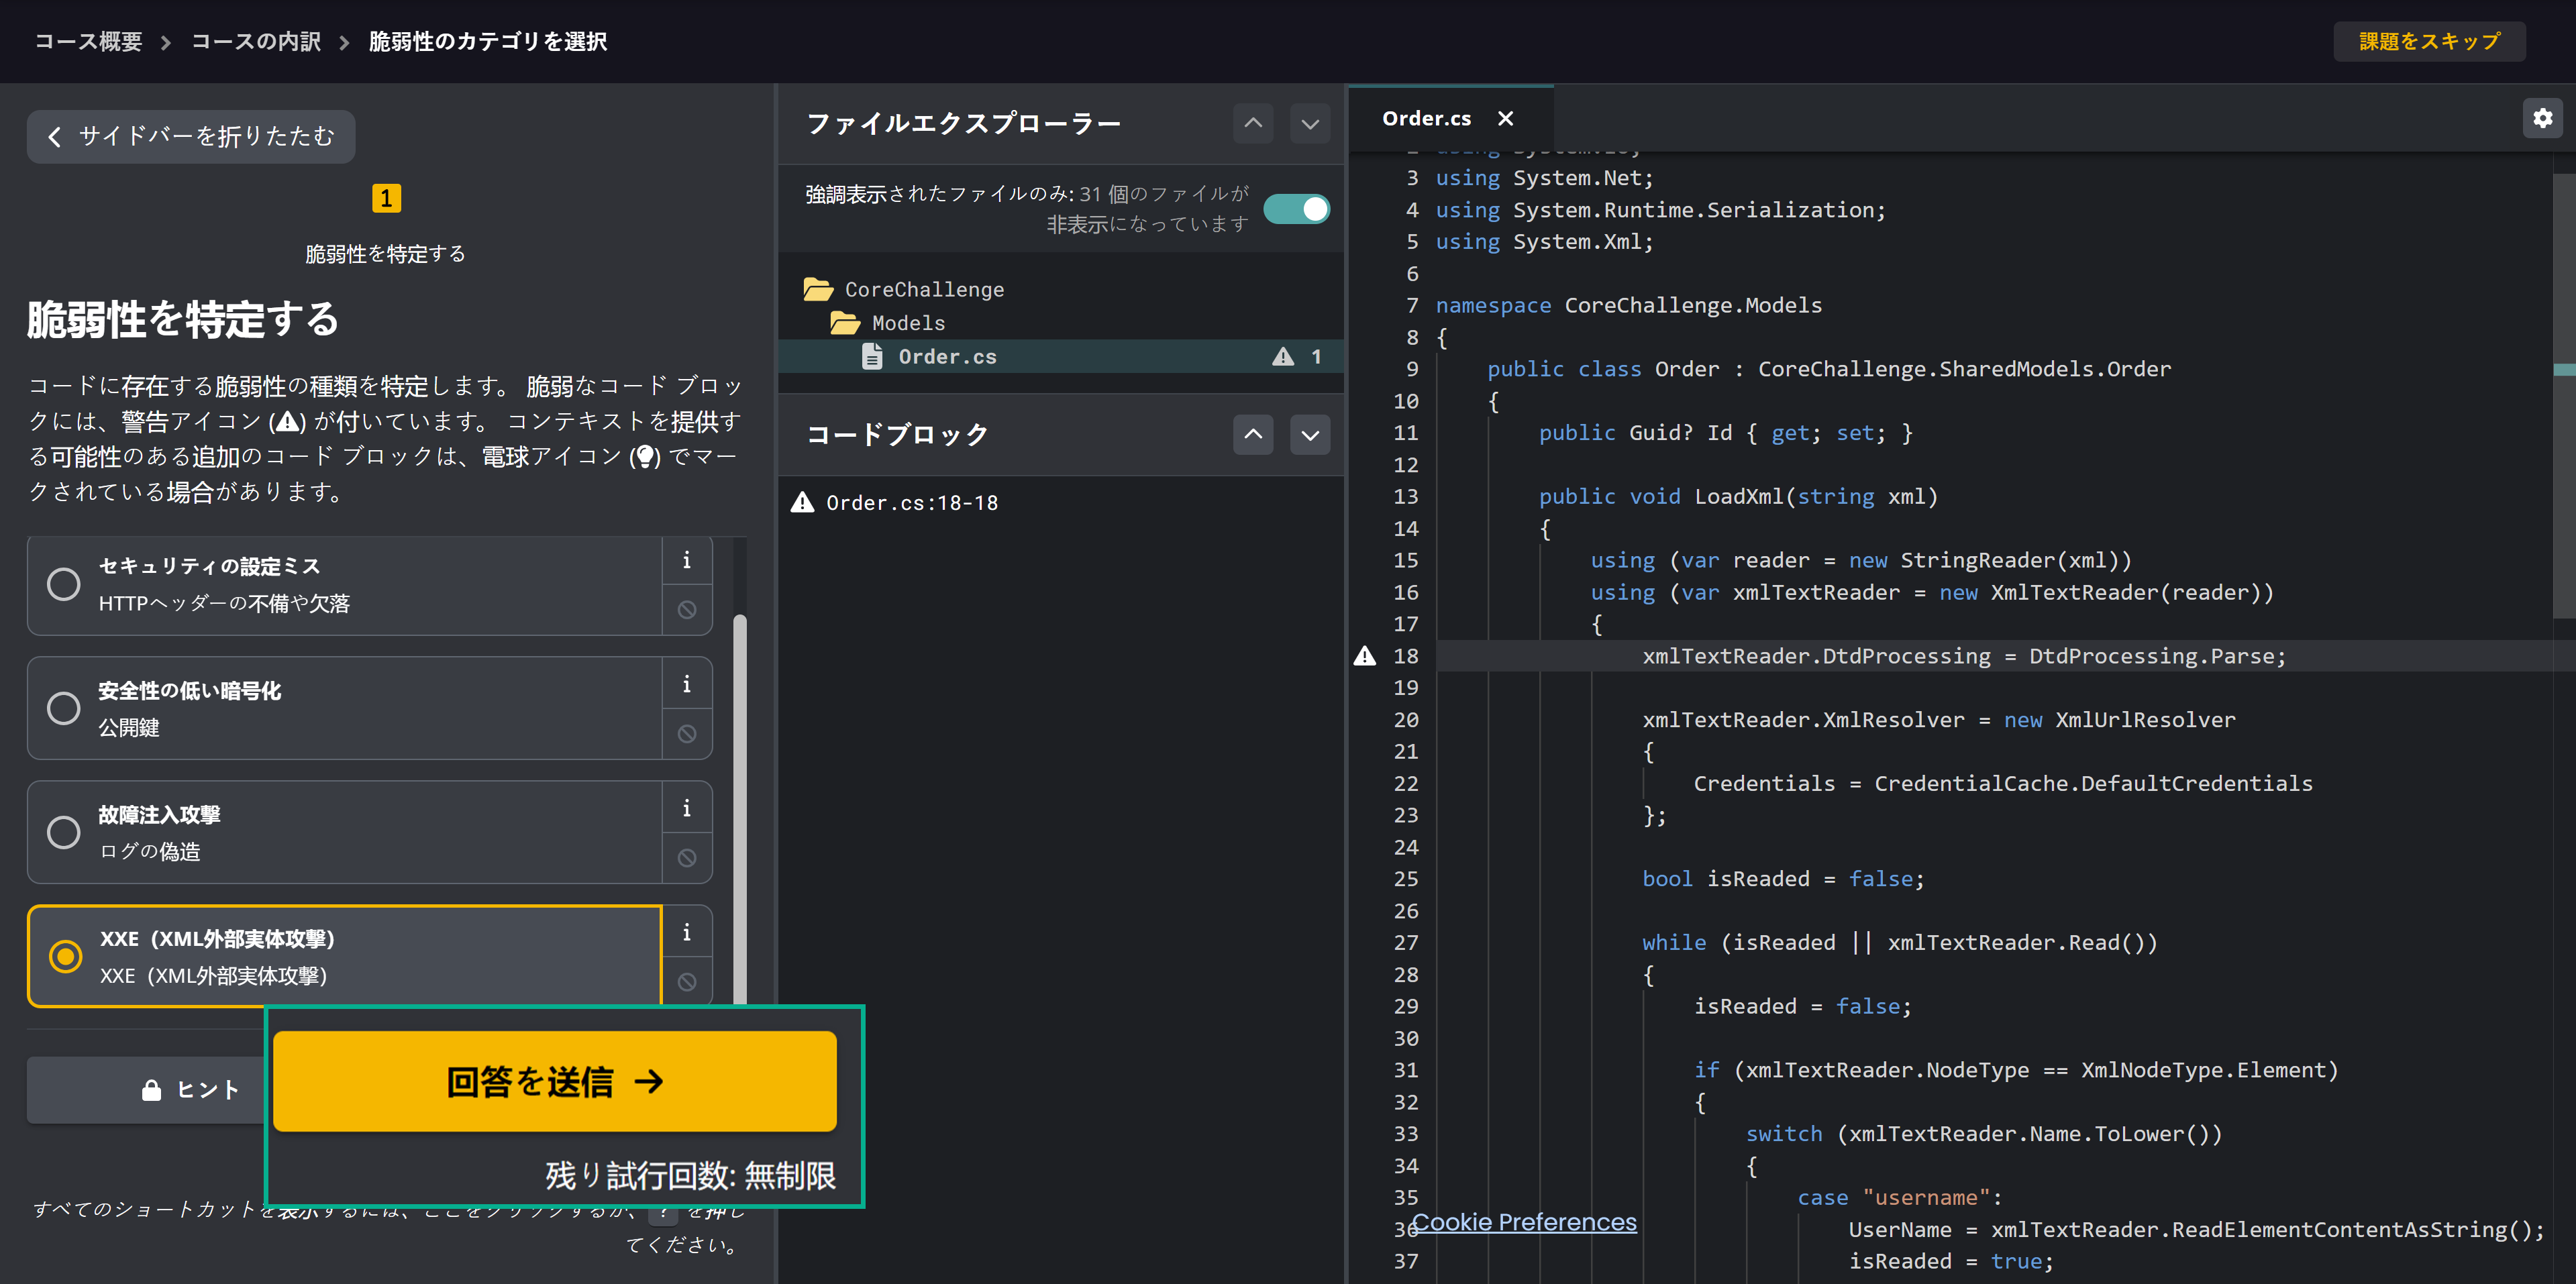
Task: Submit answer with 回答を送信 button
Action: [555, 1081]
